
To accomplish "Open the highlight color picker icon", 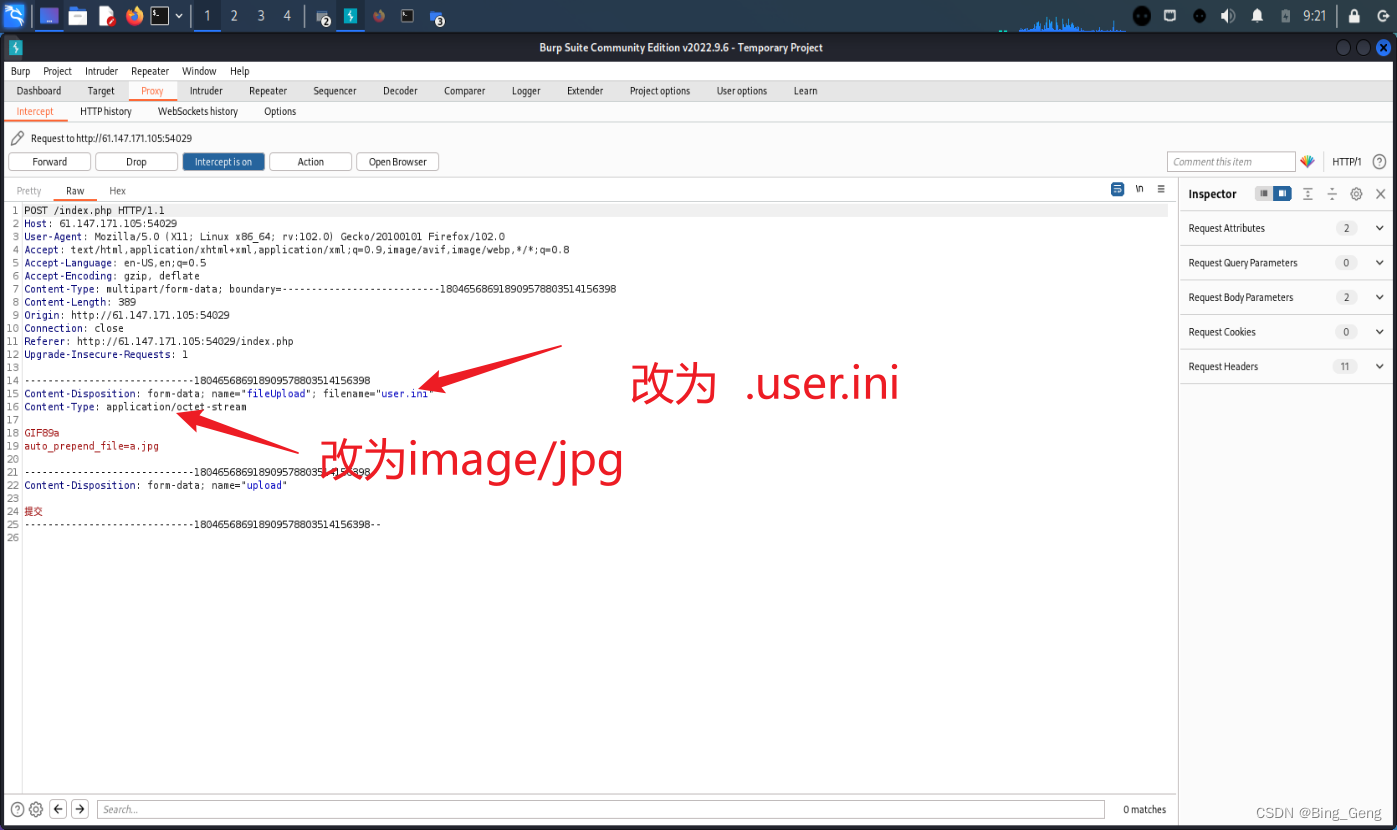I will pyautogui.click(x=1307, y=162).
